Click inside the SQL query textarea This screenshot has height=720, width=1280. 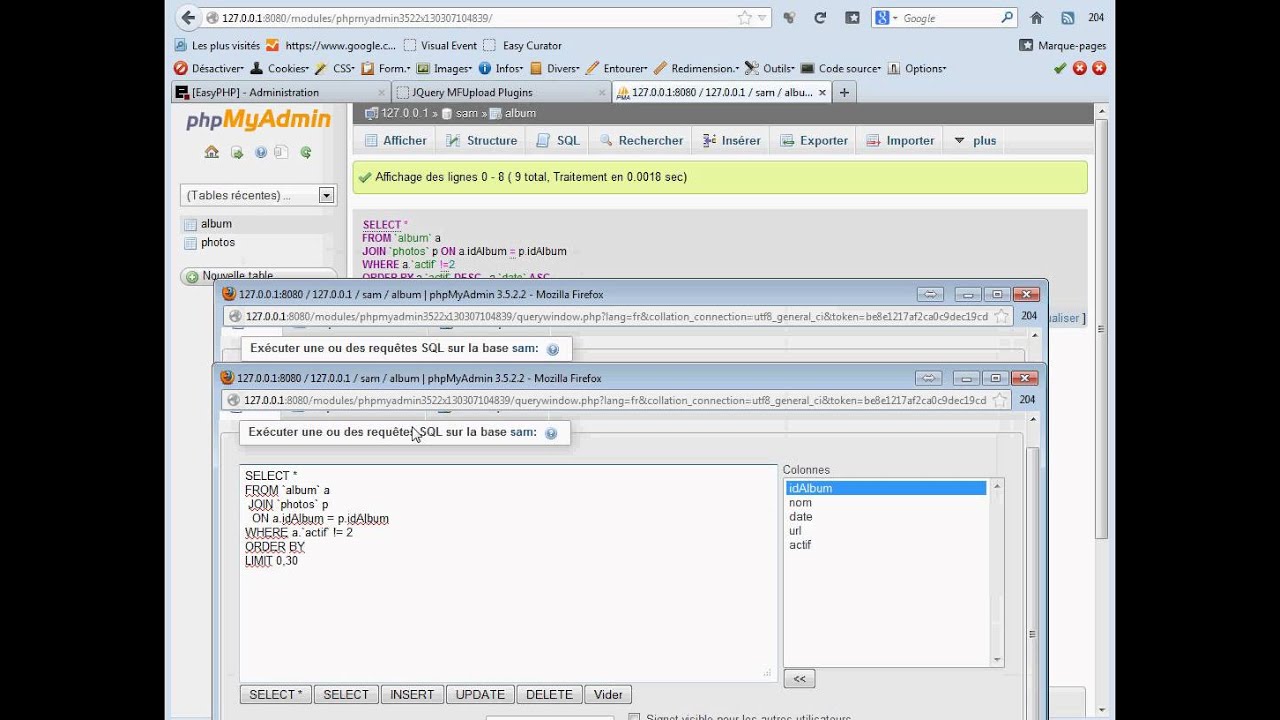tap(508, 573)
